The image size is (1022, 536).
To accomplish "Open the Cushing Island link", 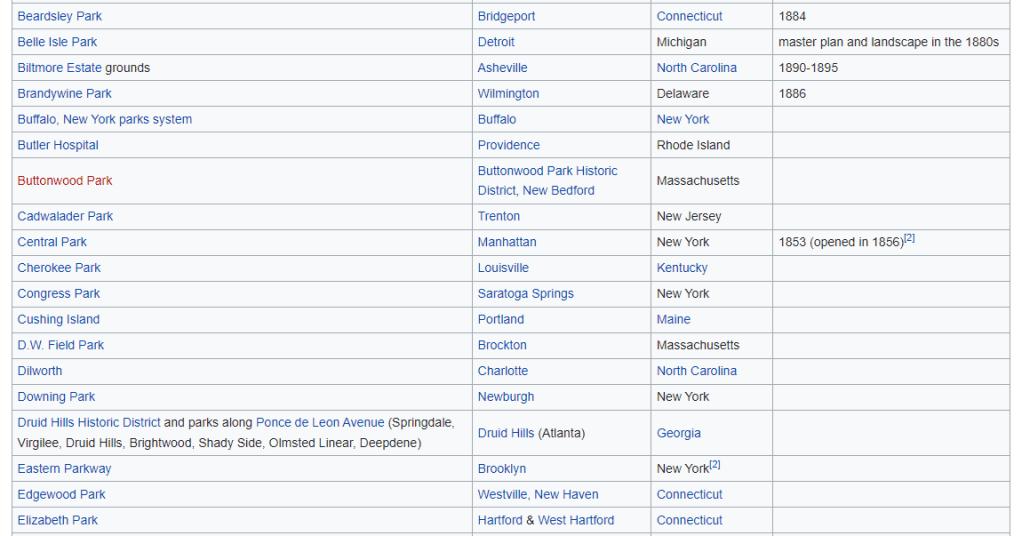I will [58, 320].
